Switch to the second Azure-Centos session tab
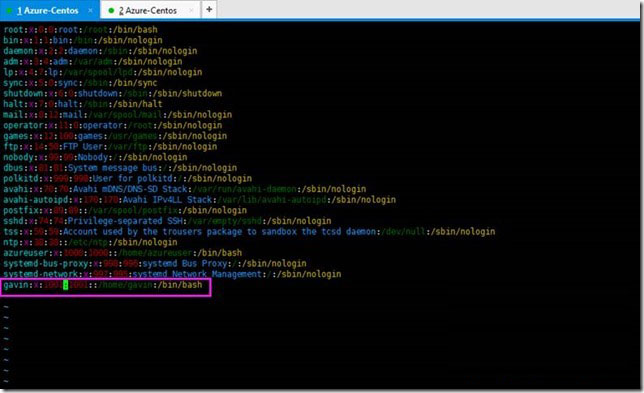The image size is (644, 393). (150, 10)
